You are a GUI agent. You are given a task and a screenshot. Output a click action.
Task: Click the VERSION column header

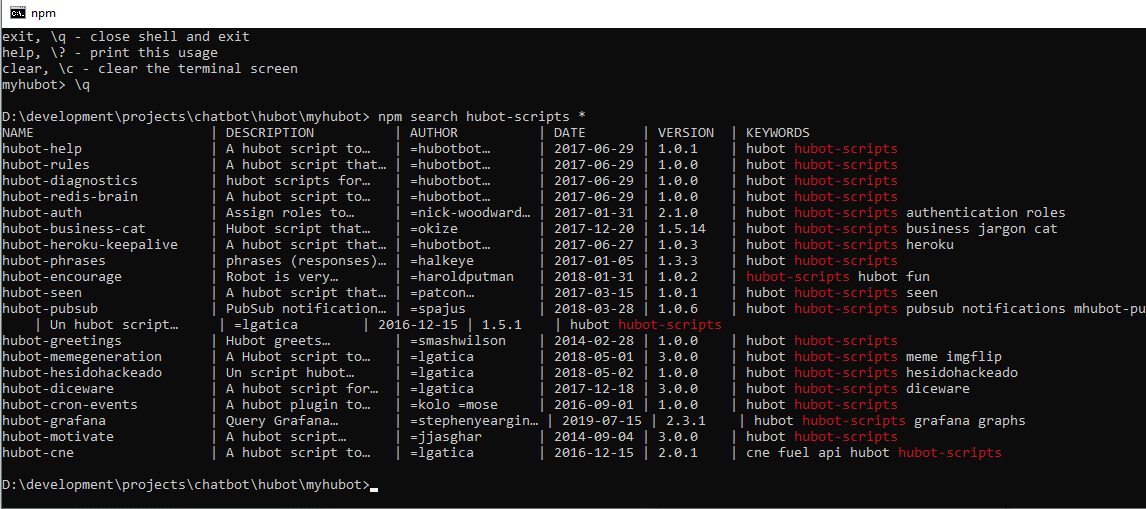point(686,133)
